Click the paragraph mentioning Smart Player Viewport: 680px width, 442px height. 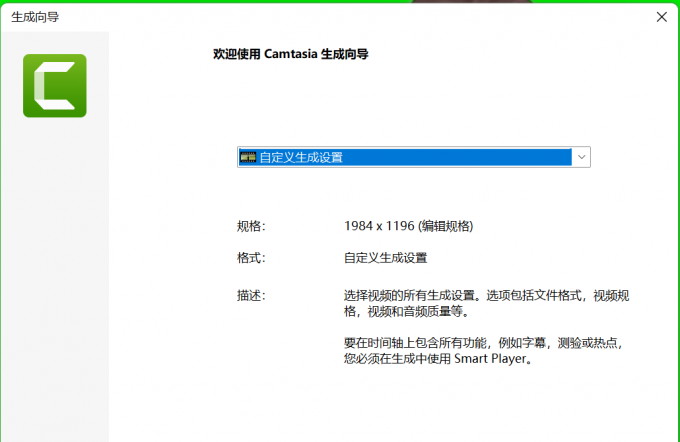pos(484,351)
